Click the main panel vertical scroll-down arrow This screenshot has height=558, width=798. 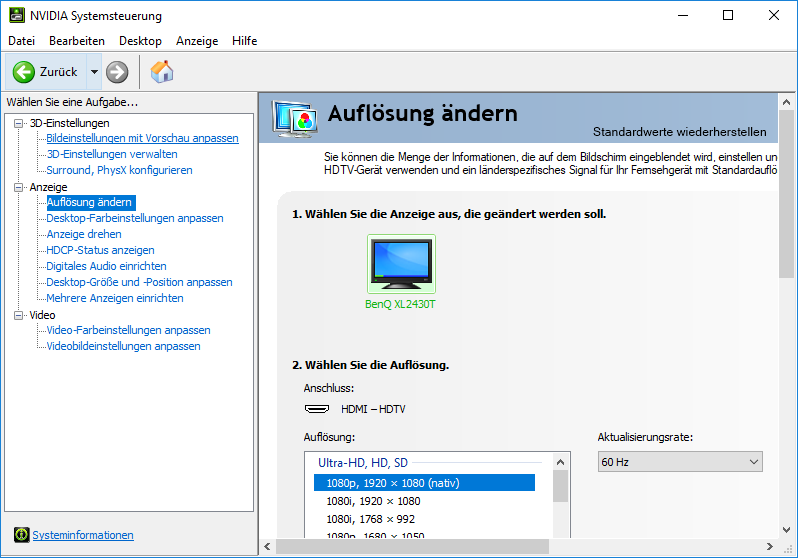pos(786,530)
